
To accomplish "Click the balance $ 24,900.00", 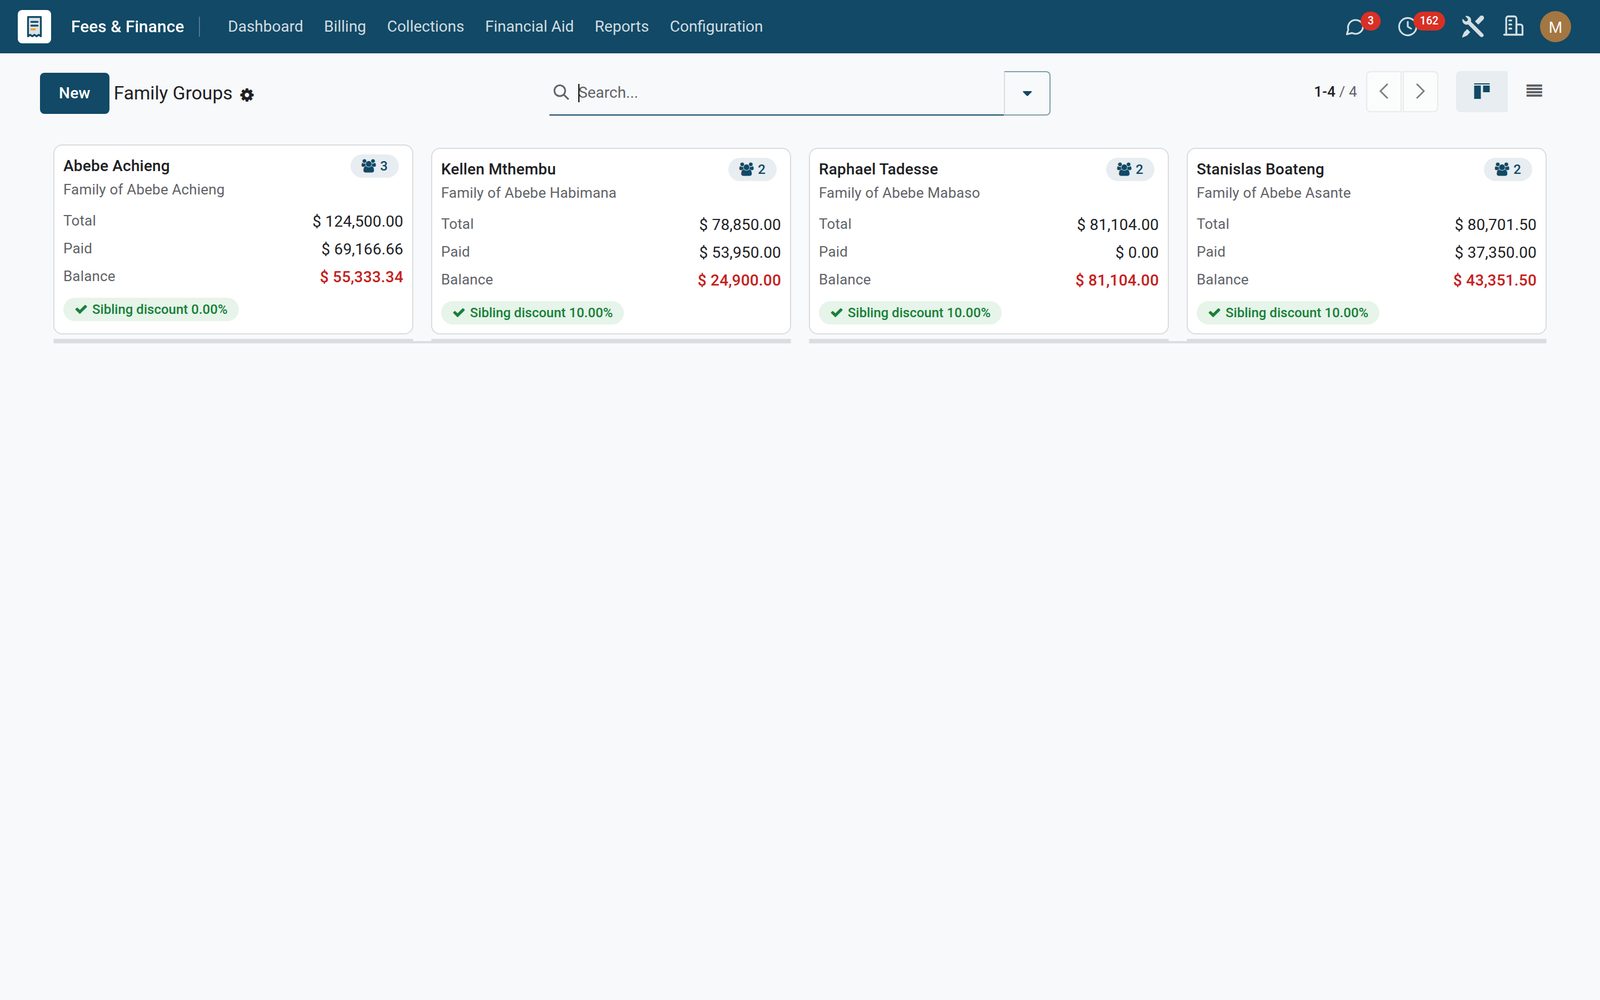I will tap(739, 280).
